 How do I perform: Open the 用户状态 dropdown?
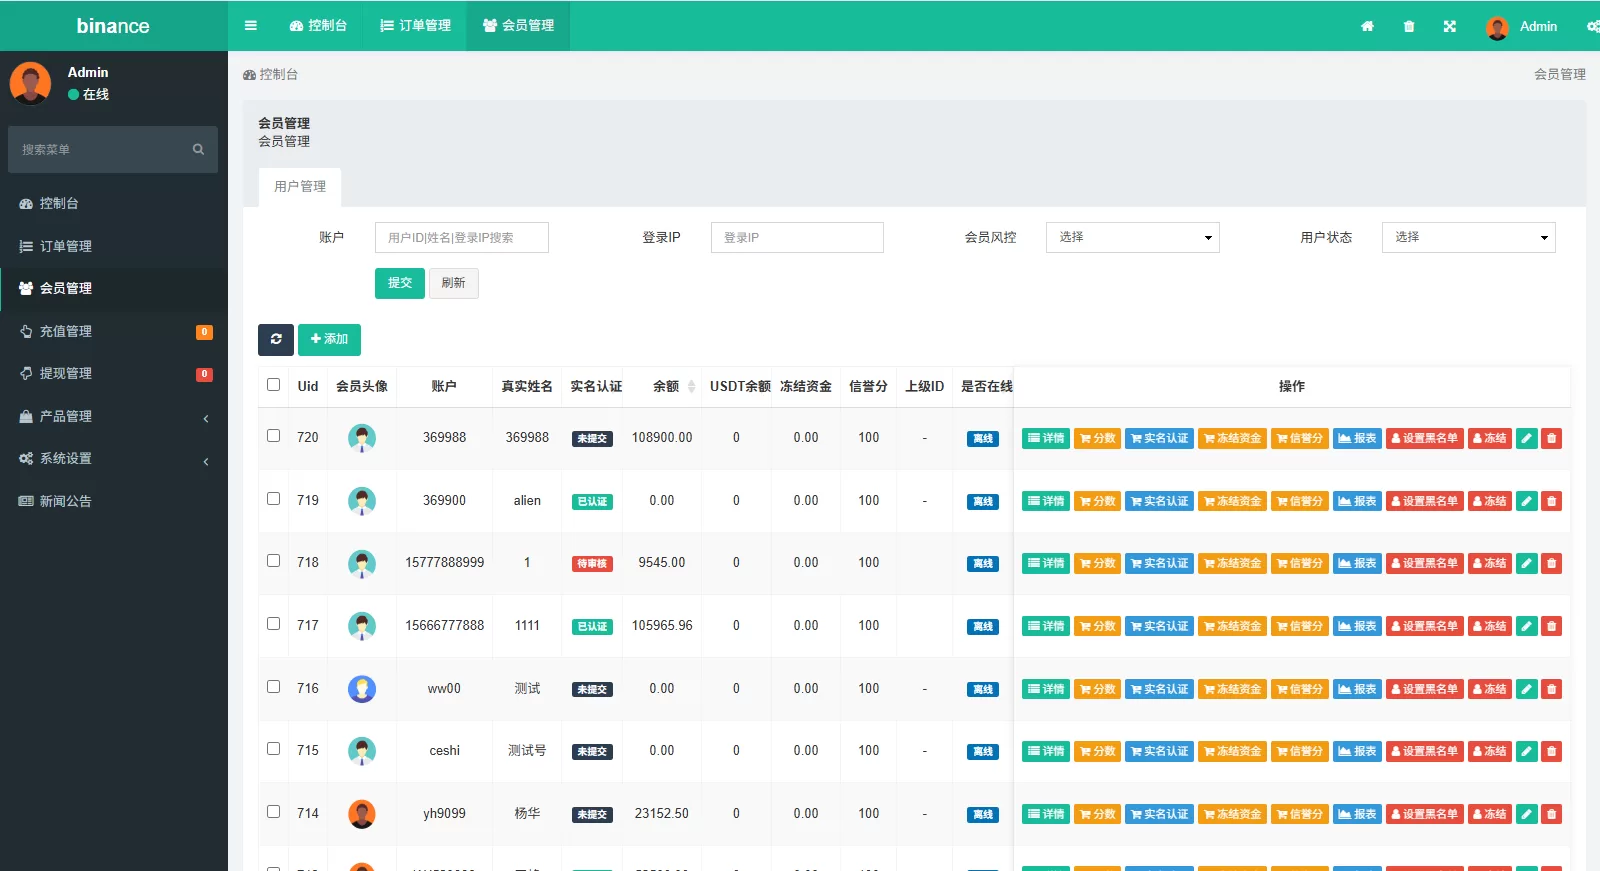[x=1468, y=238]
